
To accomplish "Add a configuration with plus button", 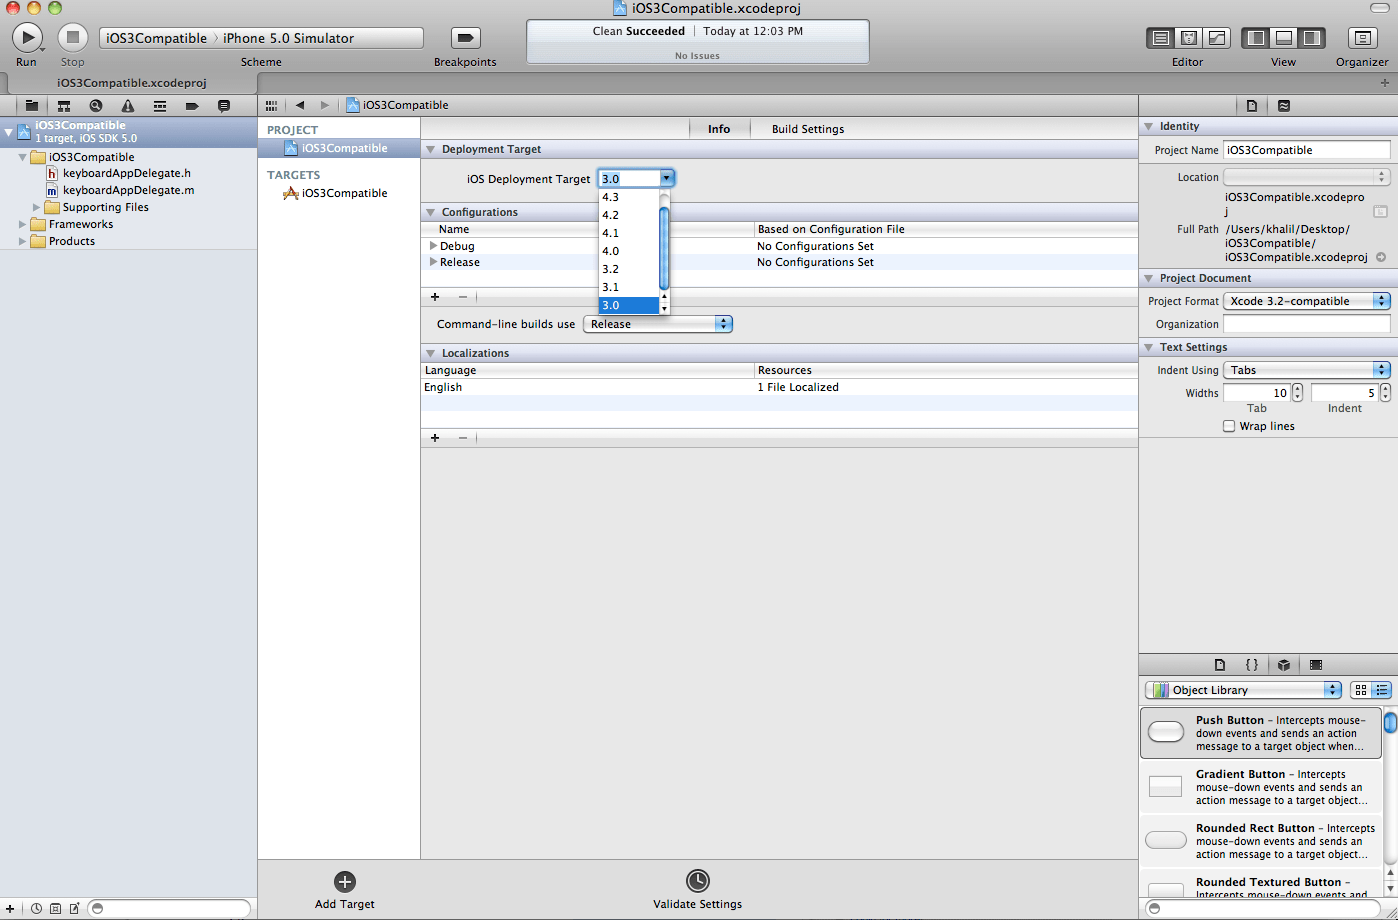I will 435,296.
